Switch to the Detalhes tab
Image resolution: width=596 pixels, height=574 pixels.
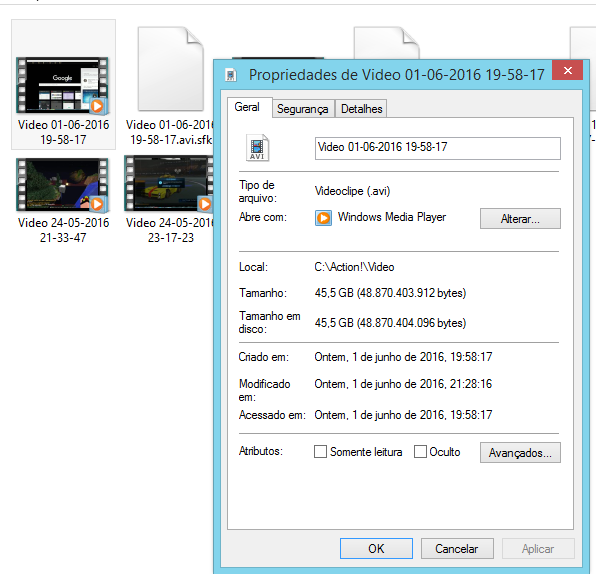(x=361, y=109)
